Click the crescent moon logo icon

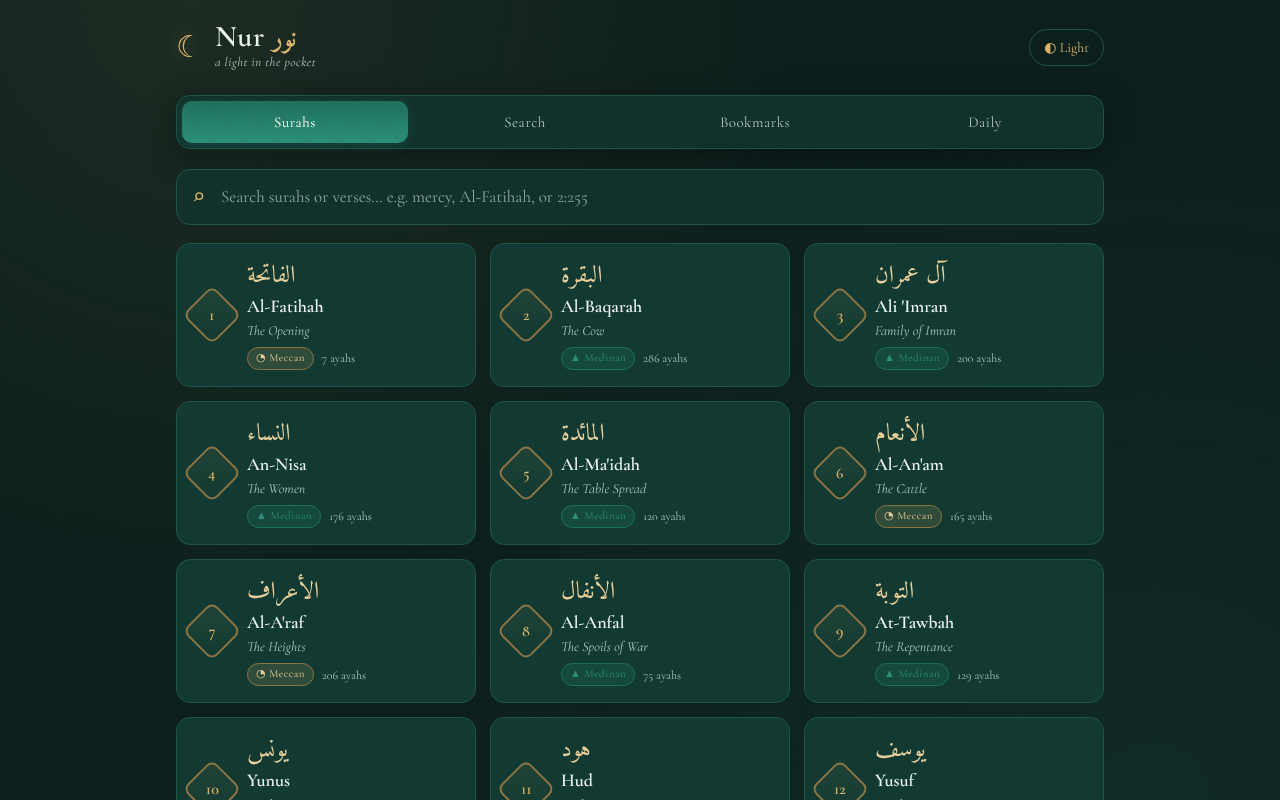click(186, 46)
